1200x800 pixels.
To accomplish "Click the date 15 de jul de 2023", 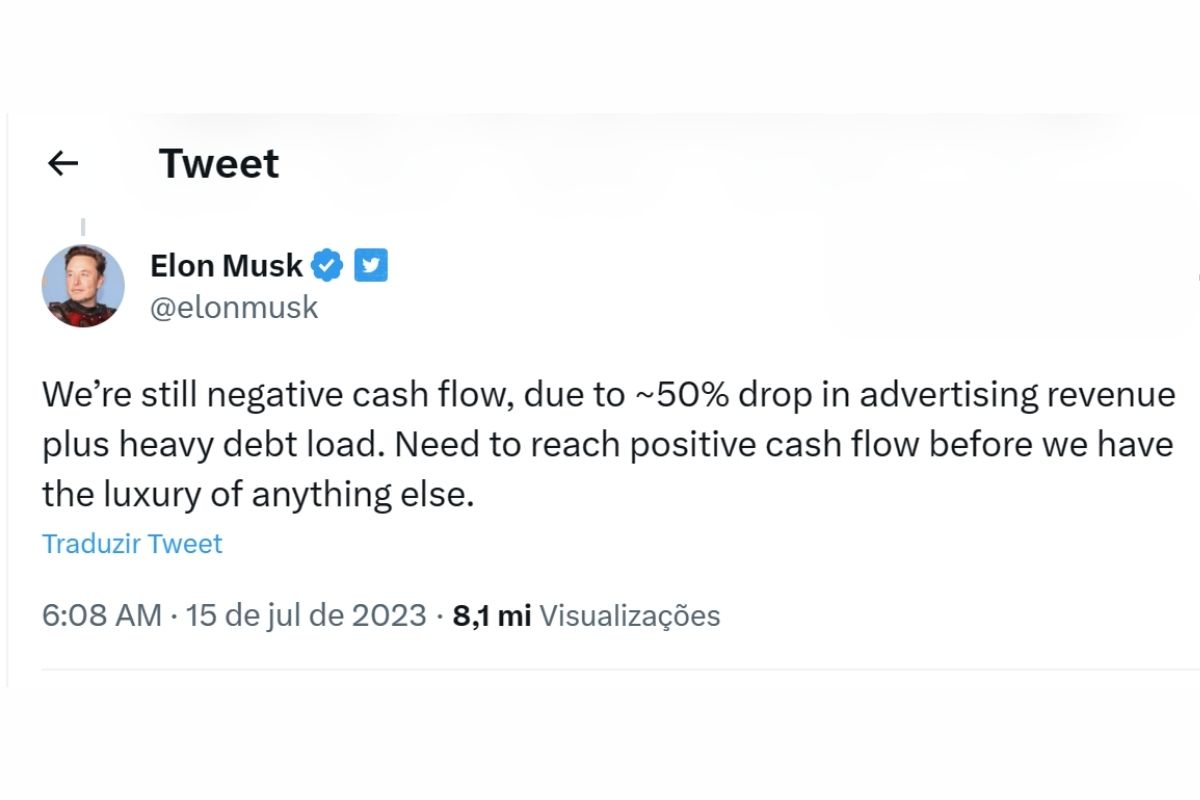I will click(x=306, y=615).
